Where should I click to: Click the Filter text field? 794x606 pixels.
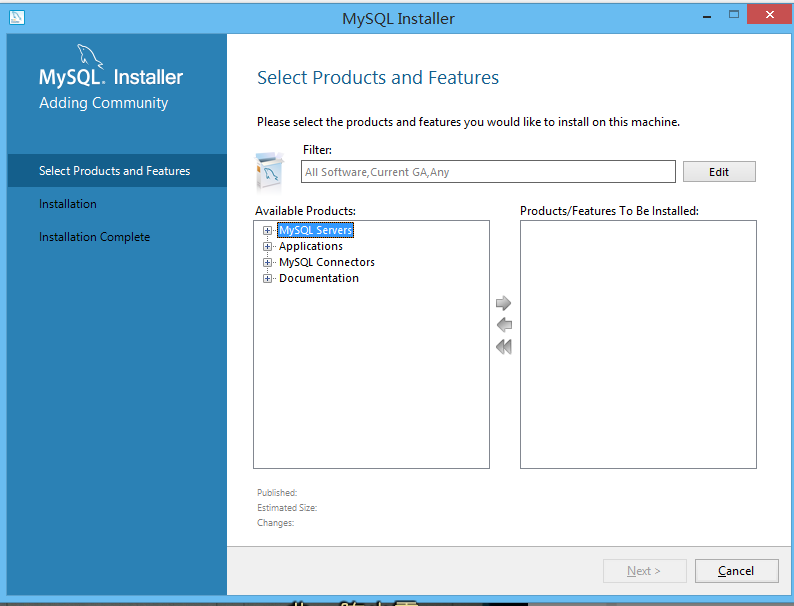click(488, 172)
